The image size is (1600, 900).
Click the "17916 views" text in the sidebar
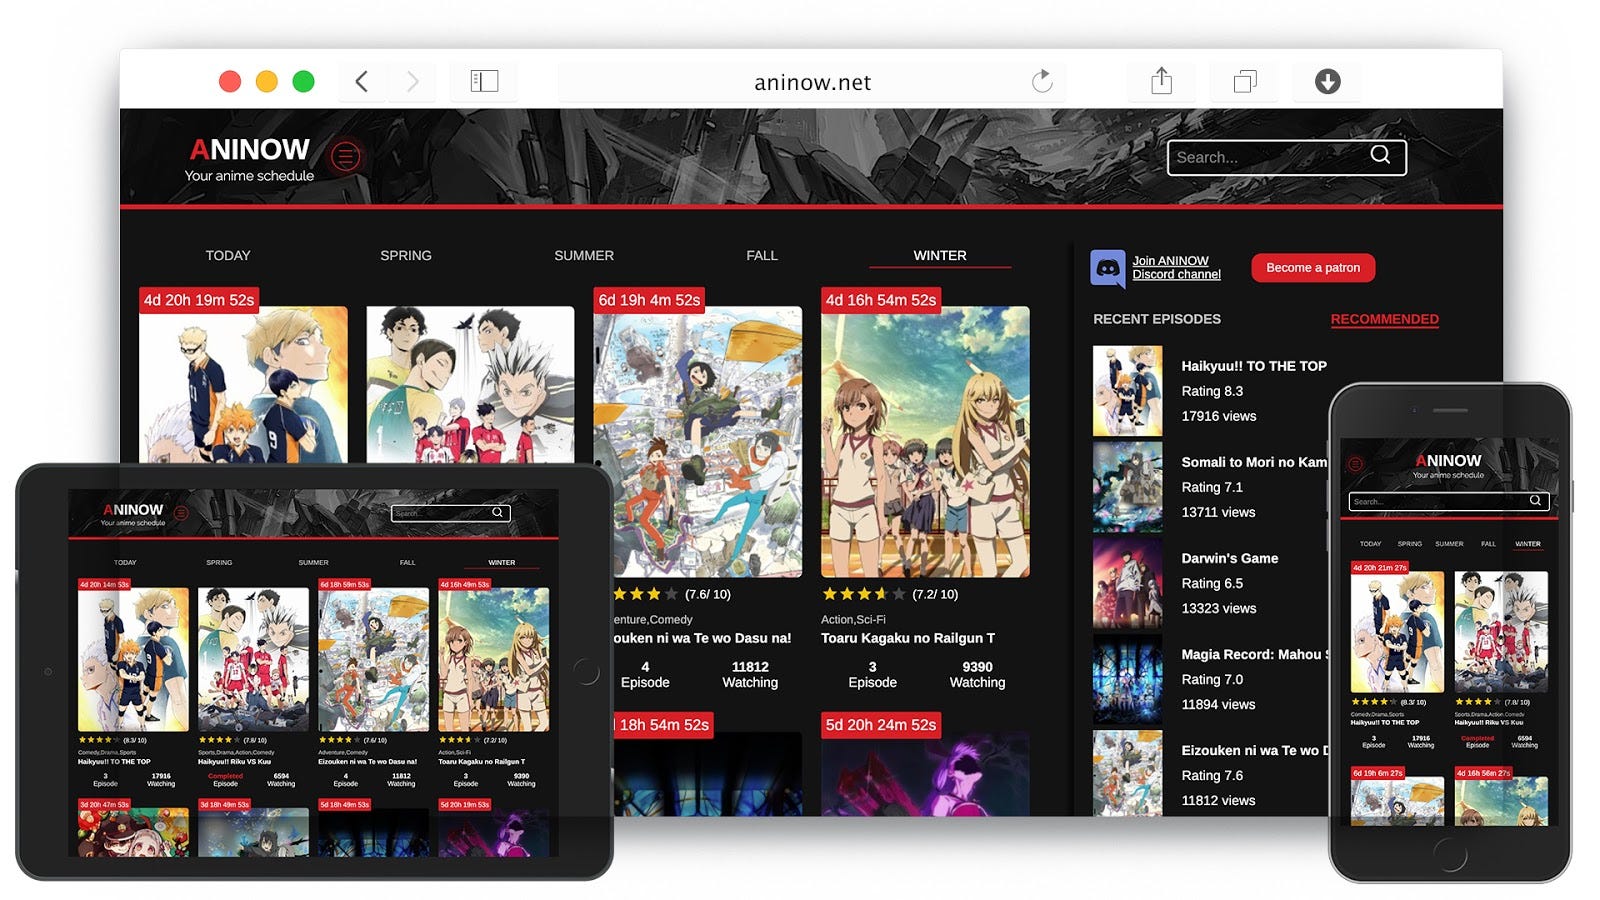[1219, 416]
